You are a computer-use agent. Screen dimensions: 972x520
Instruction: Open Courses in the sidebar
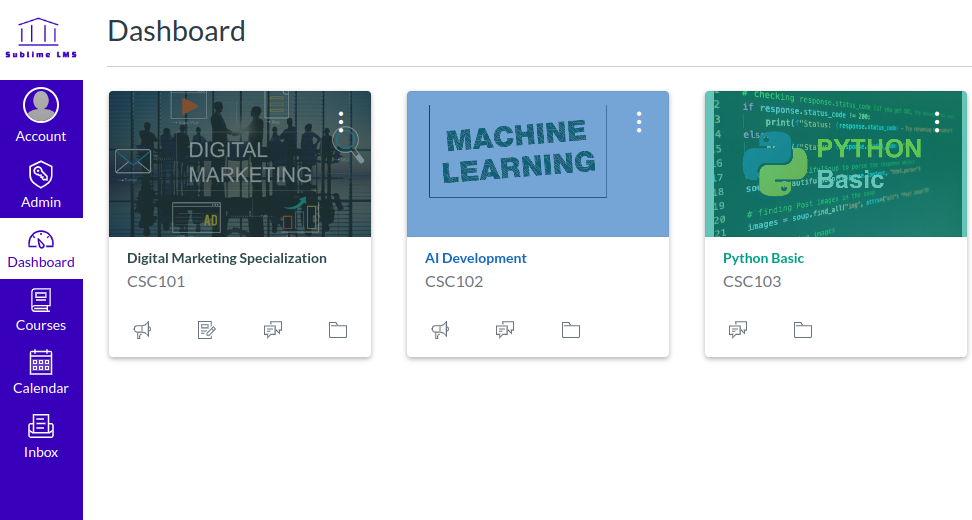pos(41,309)
